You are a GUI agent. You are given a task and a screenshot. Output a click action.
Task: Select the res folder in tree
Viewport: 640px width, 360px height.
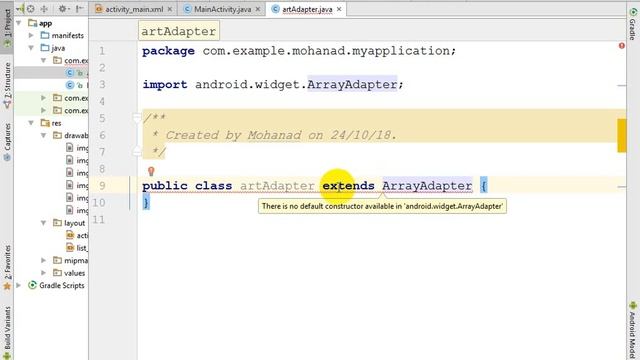pyautogui.click(x=56, y=122)
